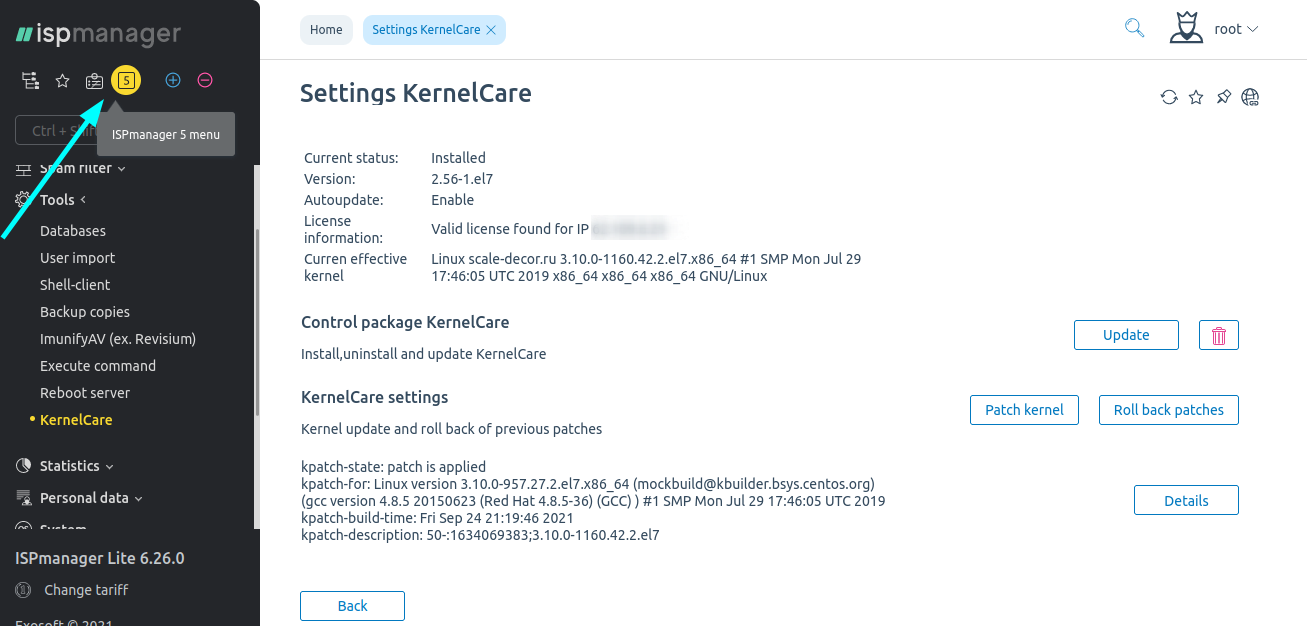Click the version value 2.56-1.el7
This screenshot has width=1307, height=626.
tap(462, 179)
